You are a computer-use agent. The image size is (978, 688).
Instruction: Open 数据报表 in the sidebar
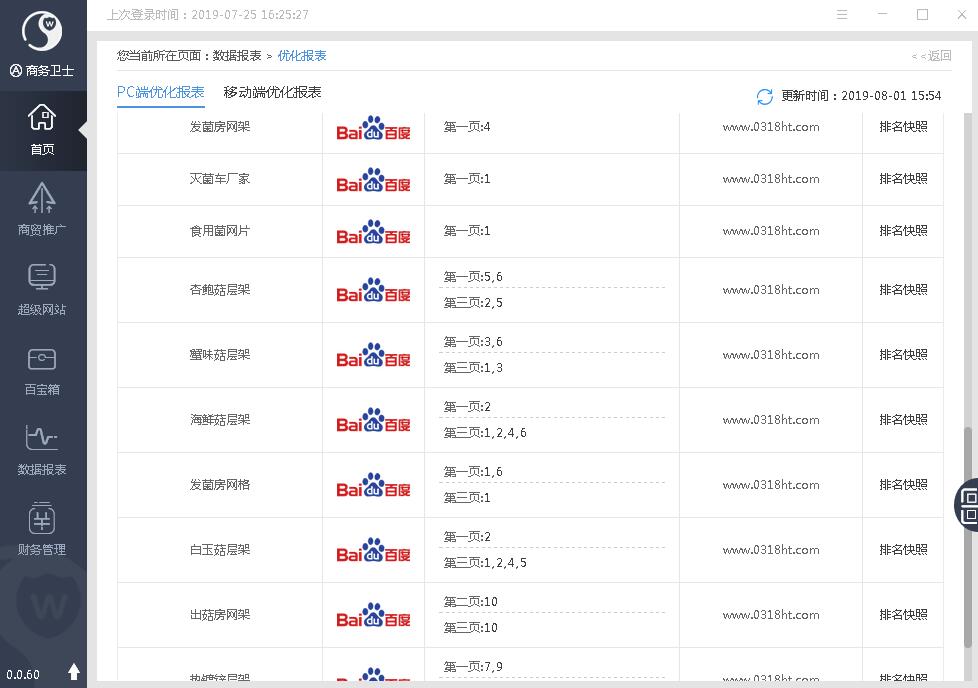tap(42, 449)
